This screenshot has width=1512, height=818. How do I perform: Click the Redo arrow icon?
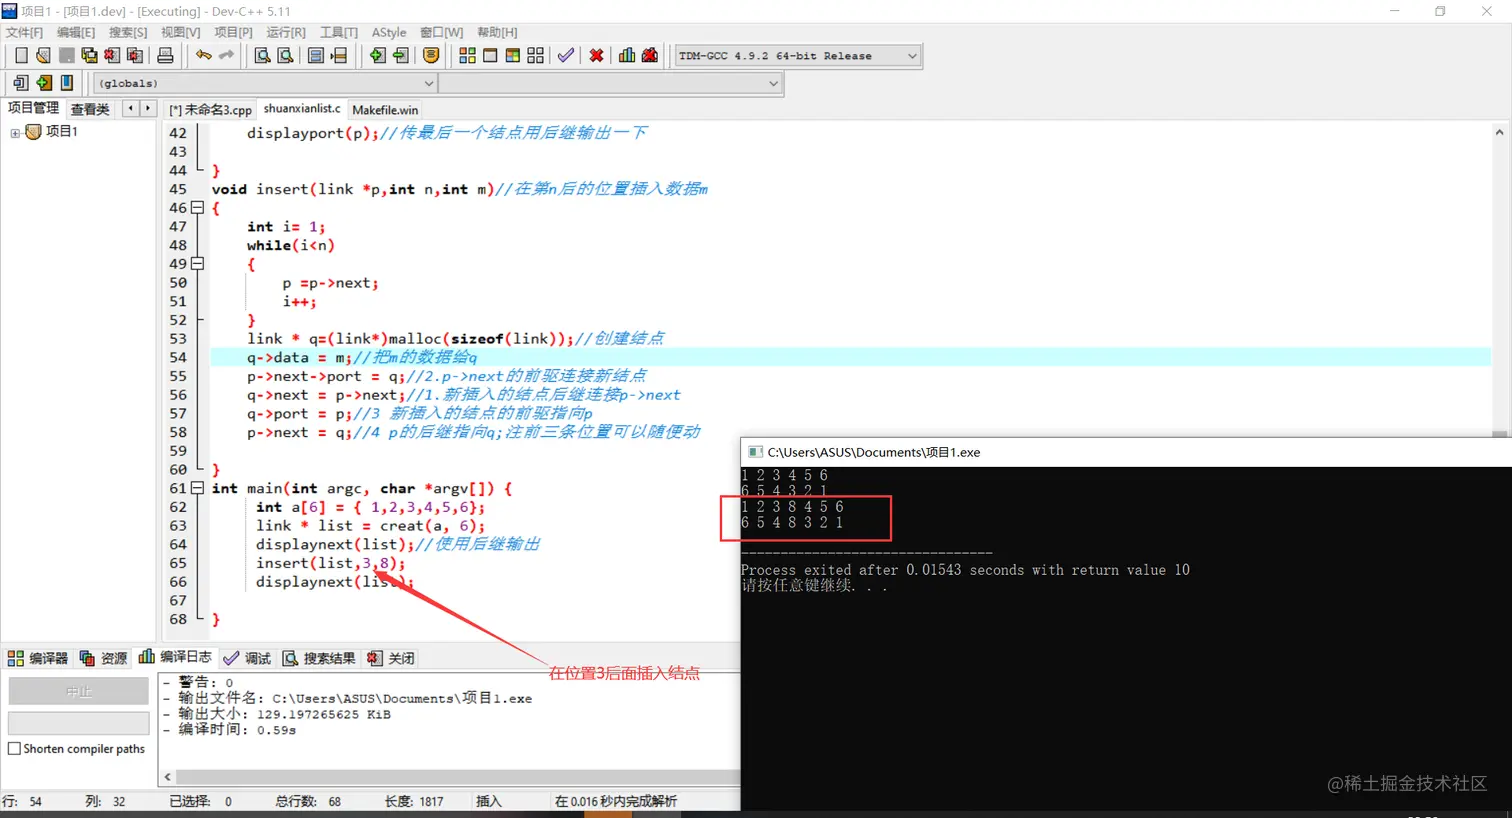226,56
